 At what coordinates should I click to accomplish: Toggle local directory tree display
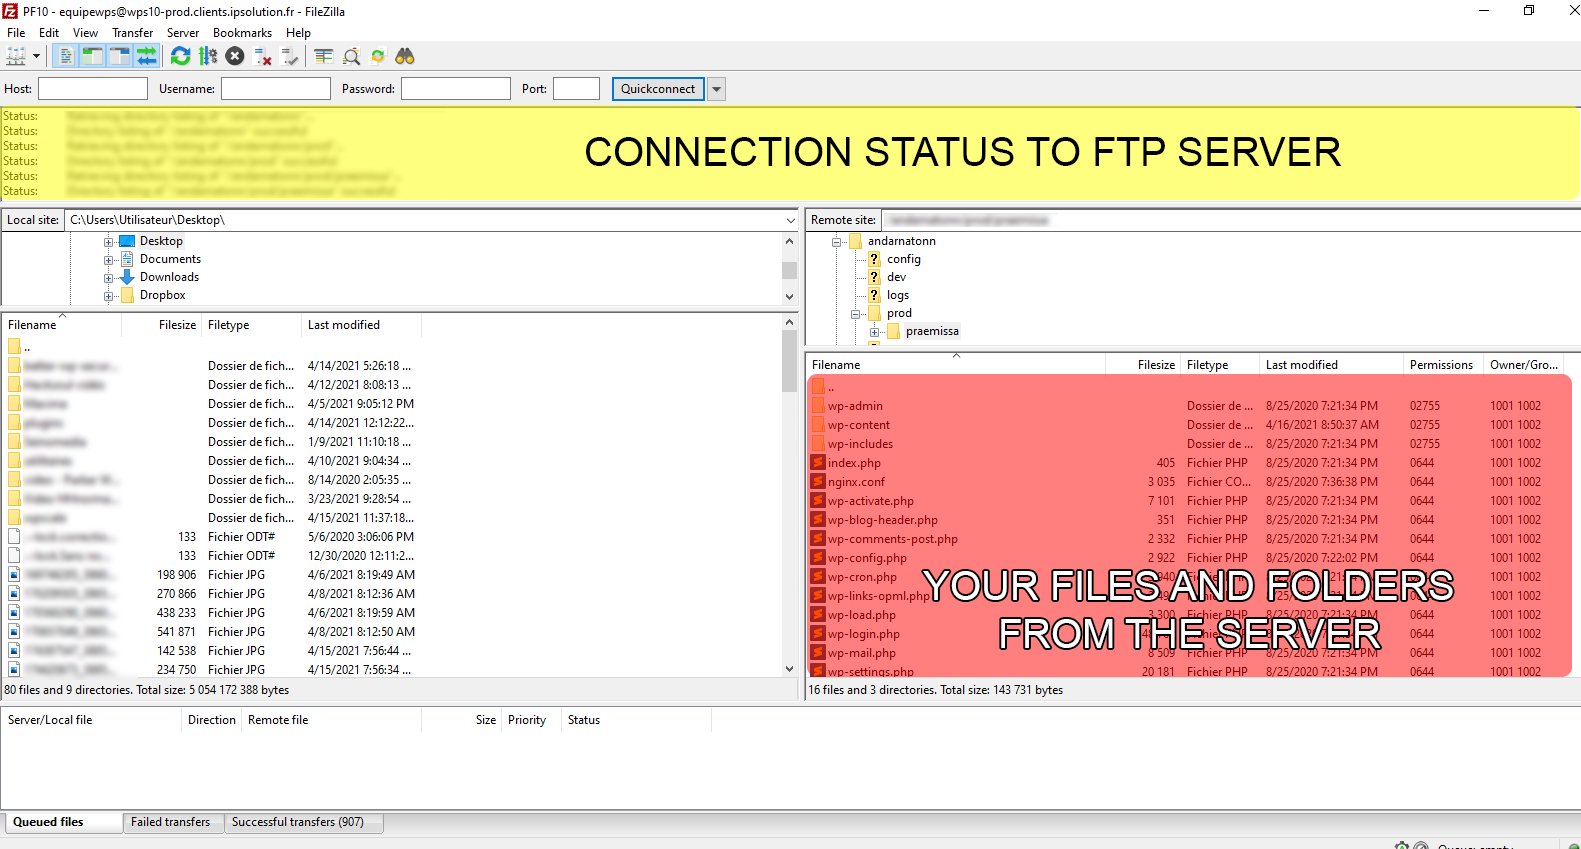[93, 57]
